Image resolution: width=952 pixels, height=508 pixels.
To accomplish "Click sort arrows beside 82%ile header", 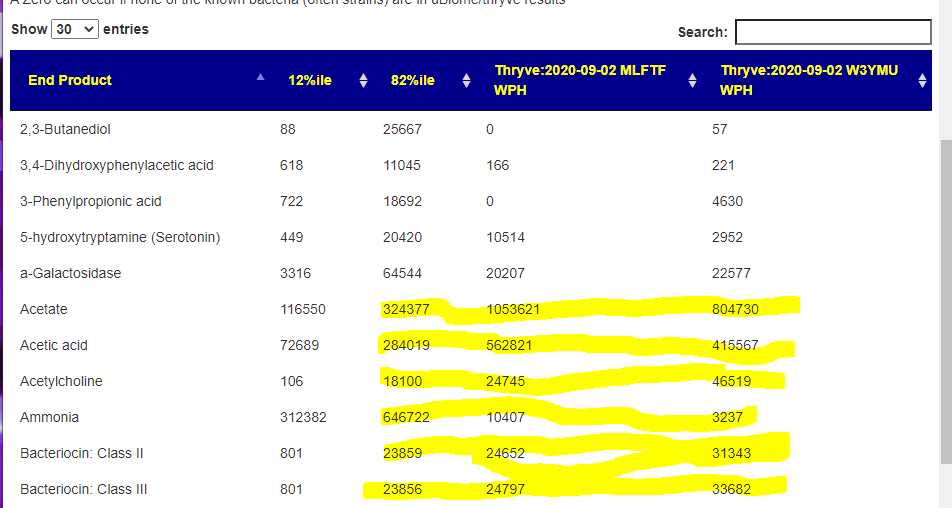I will [x=466, y=81].
